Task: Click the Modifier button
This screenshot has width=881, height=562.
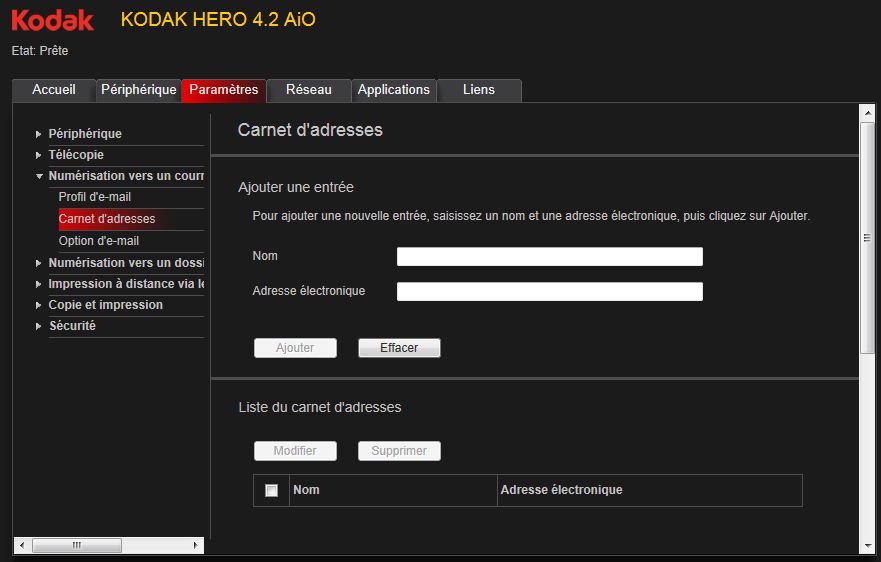Action: point(295,451)
